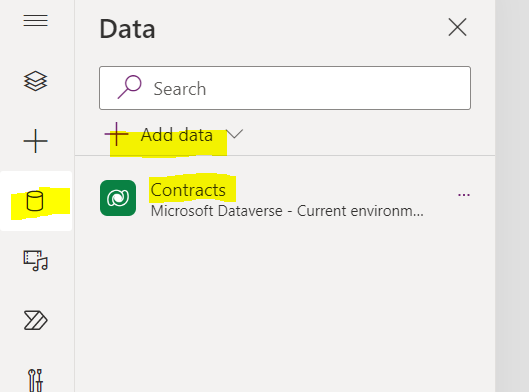This screenshot has height=392, width=529.
Task: Click the Microsoft Dataverse - Current environment subtitle
Action: point(287,211)
